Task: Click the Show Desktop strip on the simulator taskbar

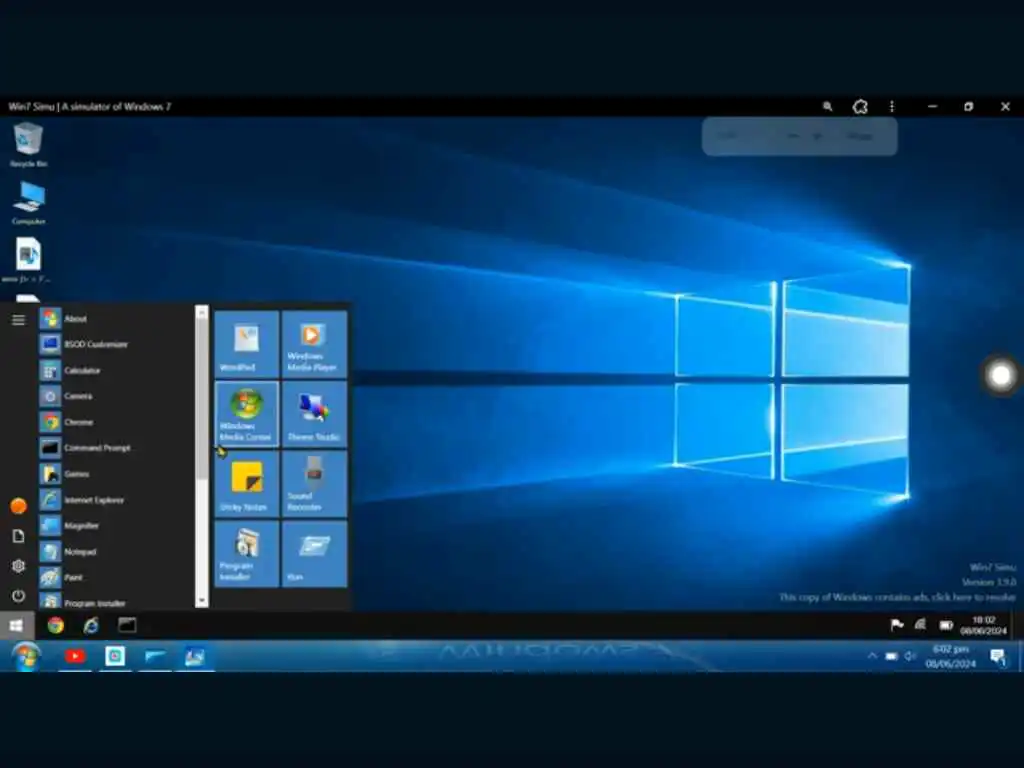Action: [1019, 626]
